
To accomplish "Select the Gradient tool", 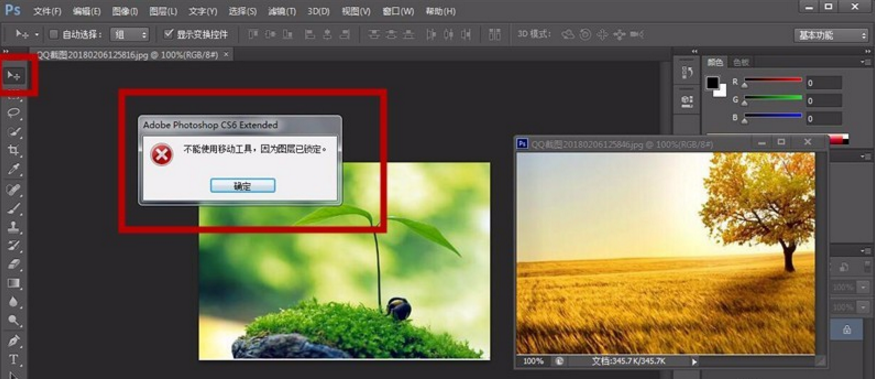I will pos(13,283).
